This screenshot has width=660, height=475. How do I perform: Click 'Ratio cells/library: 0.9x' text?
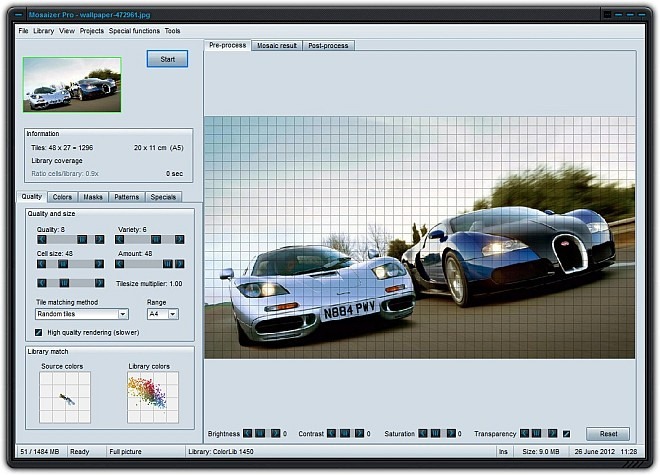tap(65, 173)
